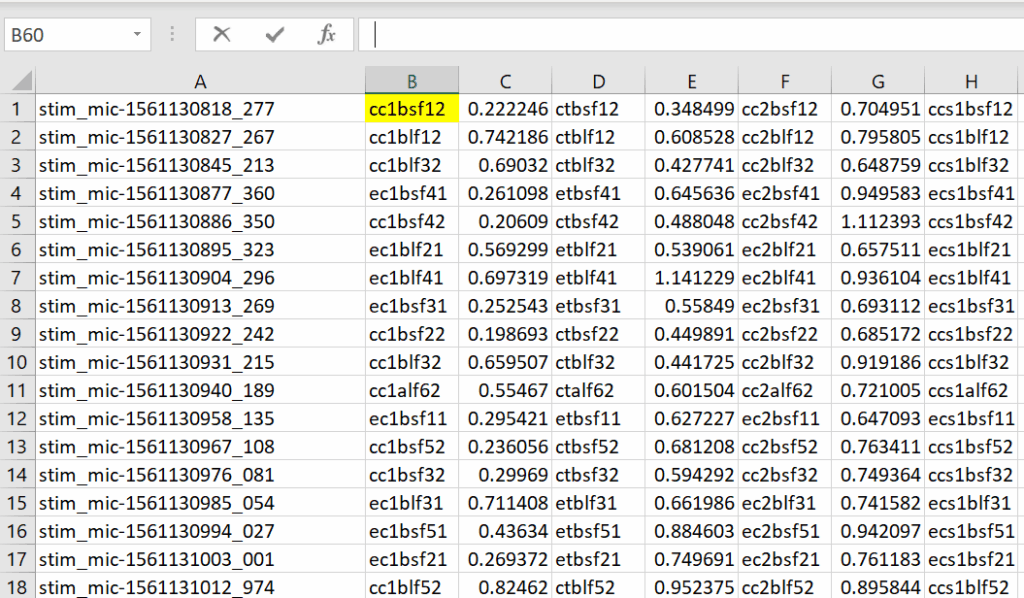Select column A header
Screen dimensions: 1024x598
tap(200, 81)
